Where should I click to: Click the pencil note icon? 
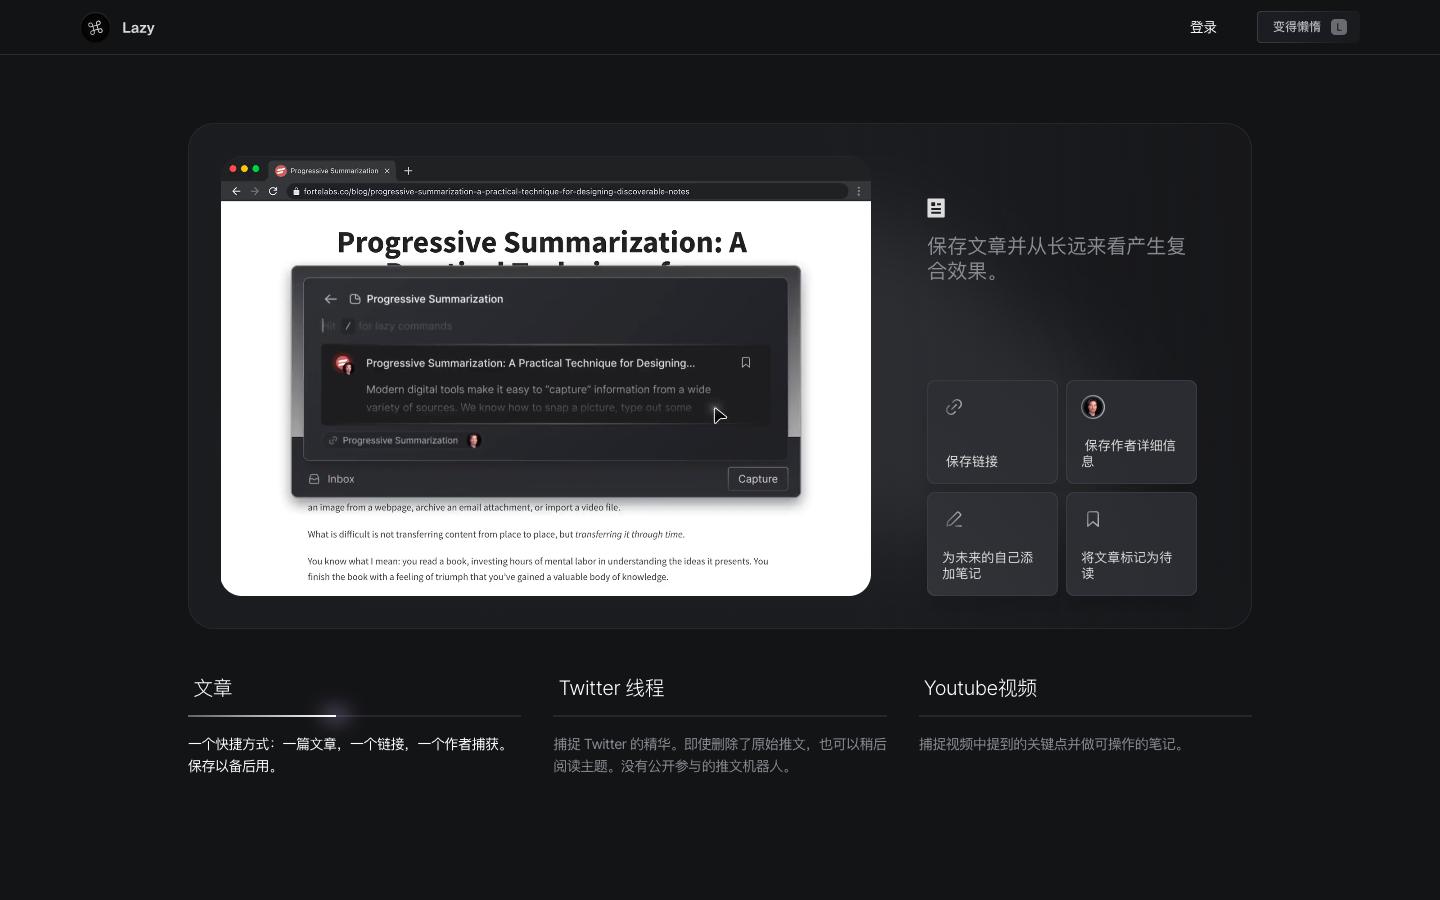(954, 519)
